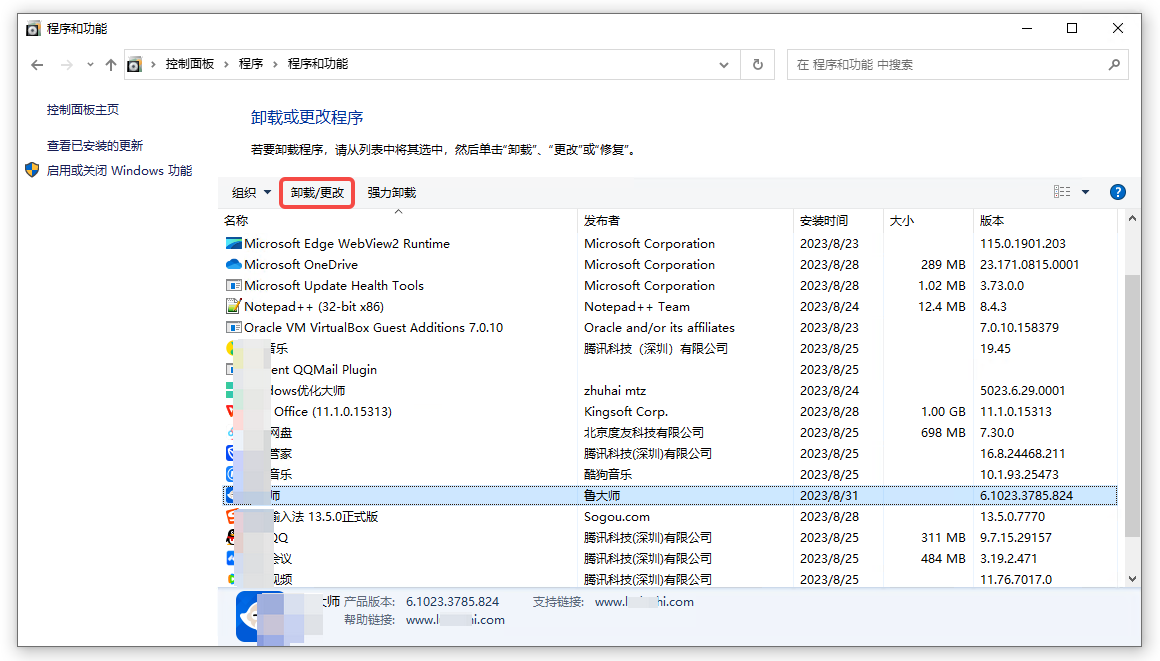Screen dimensions: 1160x661
Task: Select the 程序 breadcrumb
Action: click(x=251, y=64)
